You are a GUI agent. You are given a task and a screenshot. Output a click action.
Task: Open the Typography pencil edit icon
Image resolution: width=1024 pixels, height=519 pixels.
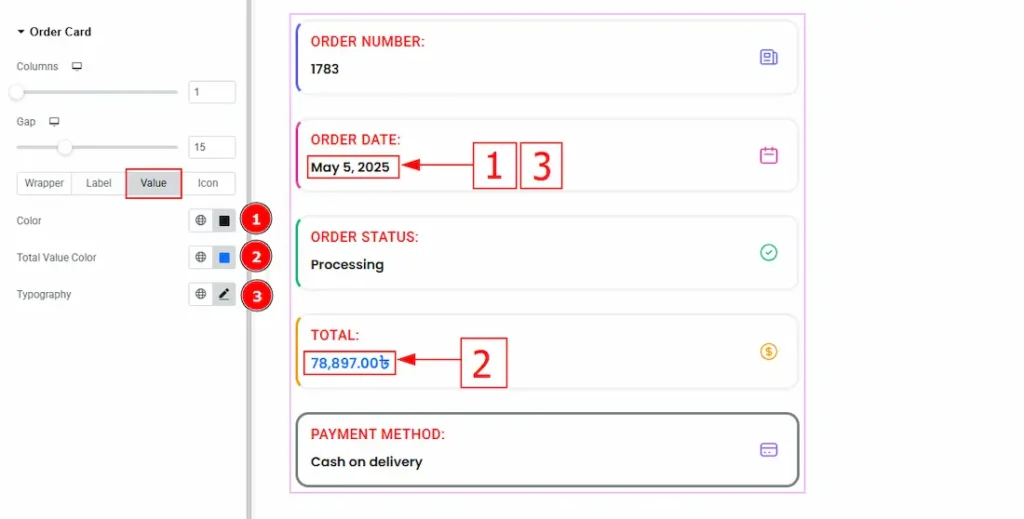(x=224, y=294)
